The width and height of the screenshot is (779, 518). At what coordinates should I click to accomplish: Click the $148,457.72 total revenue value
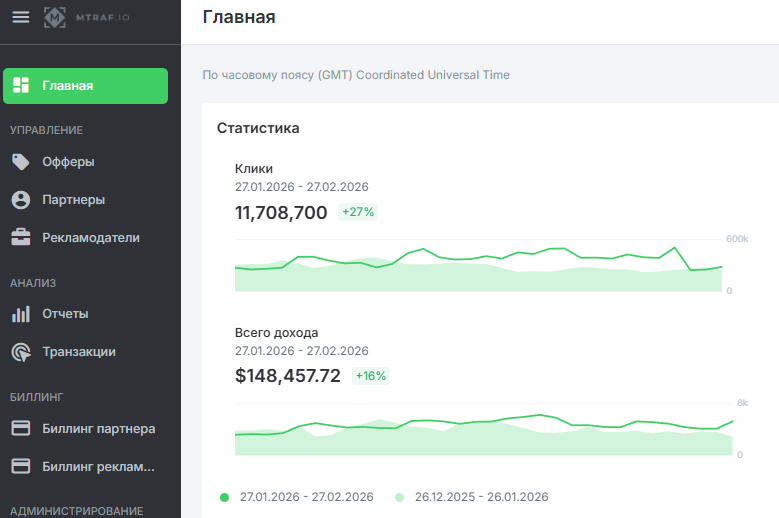coord(288,376)
